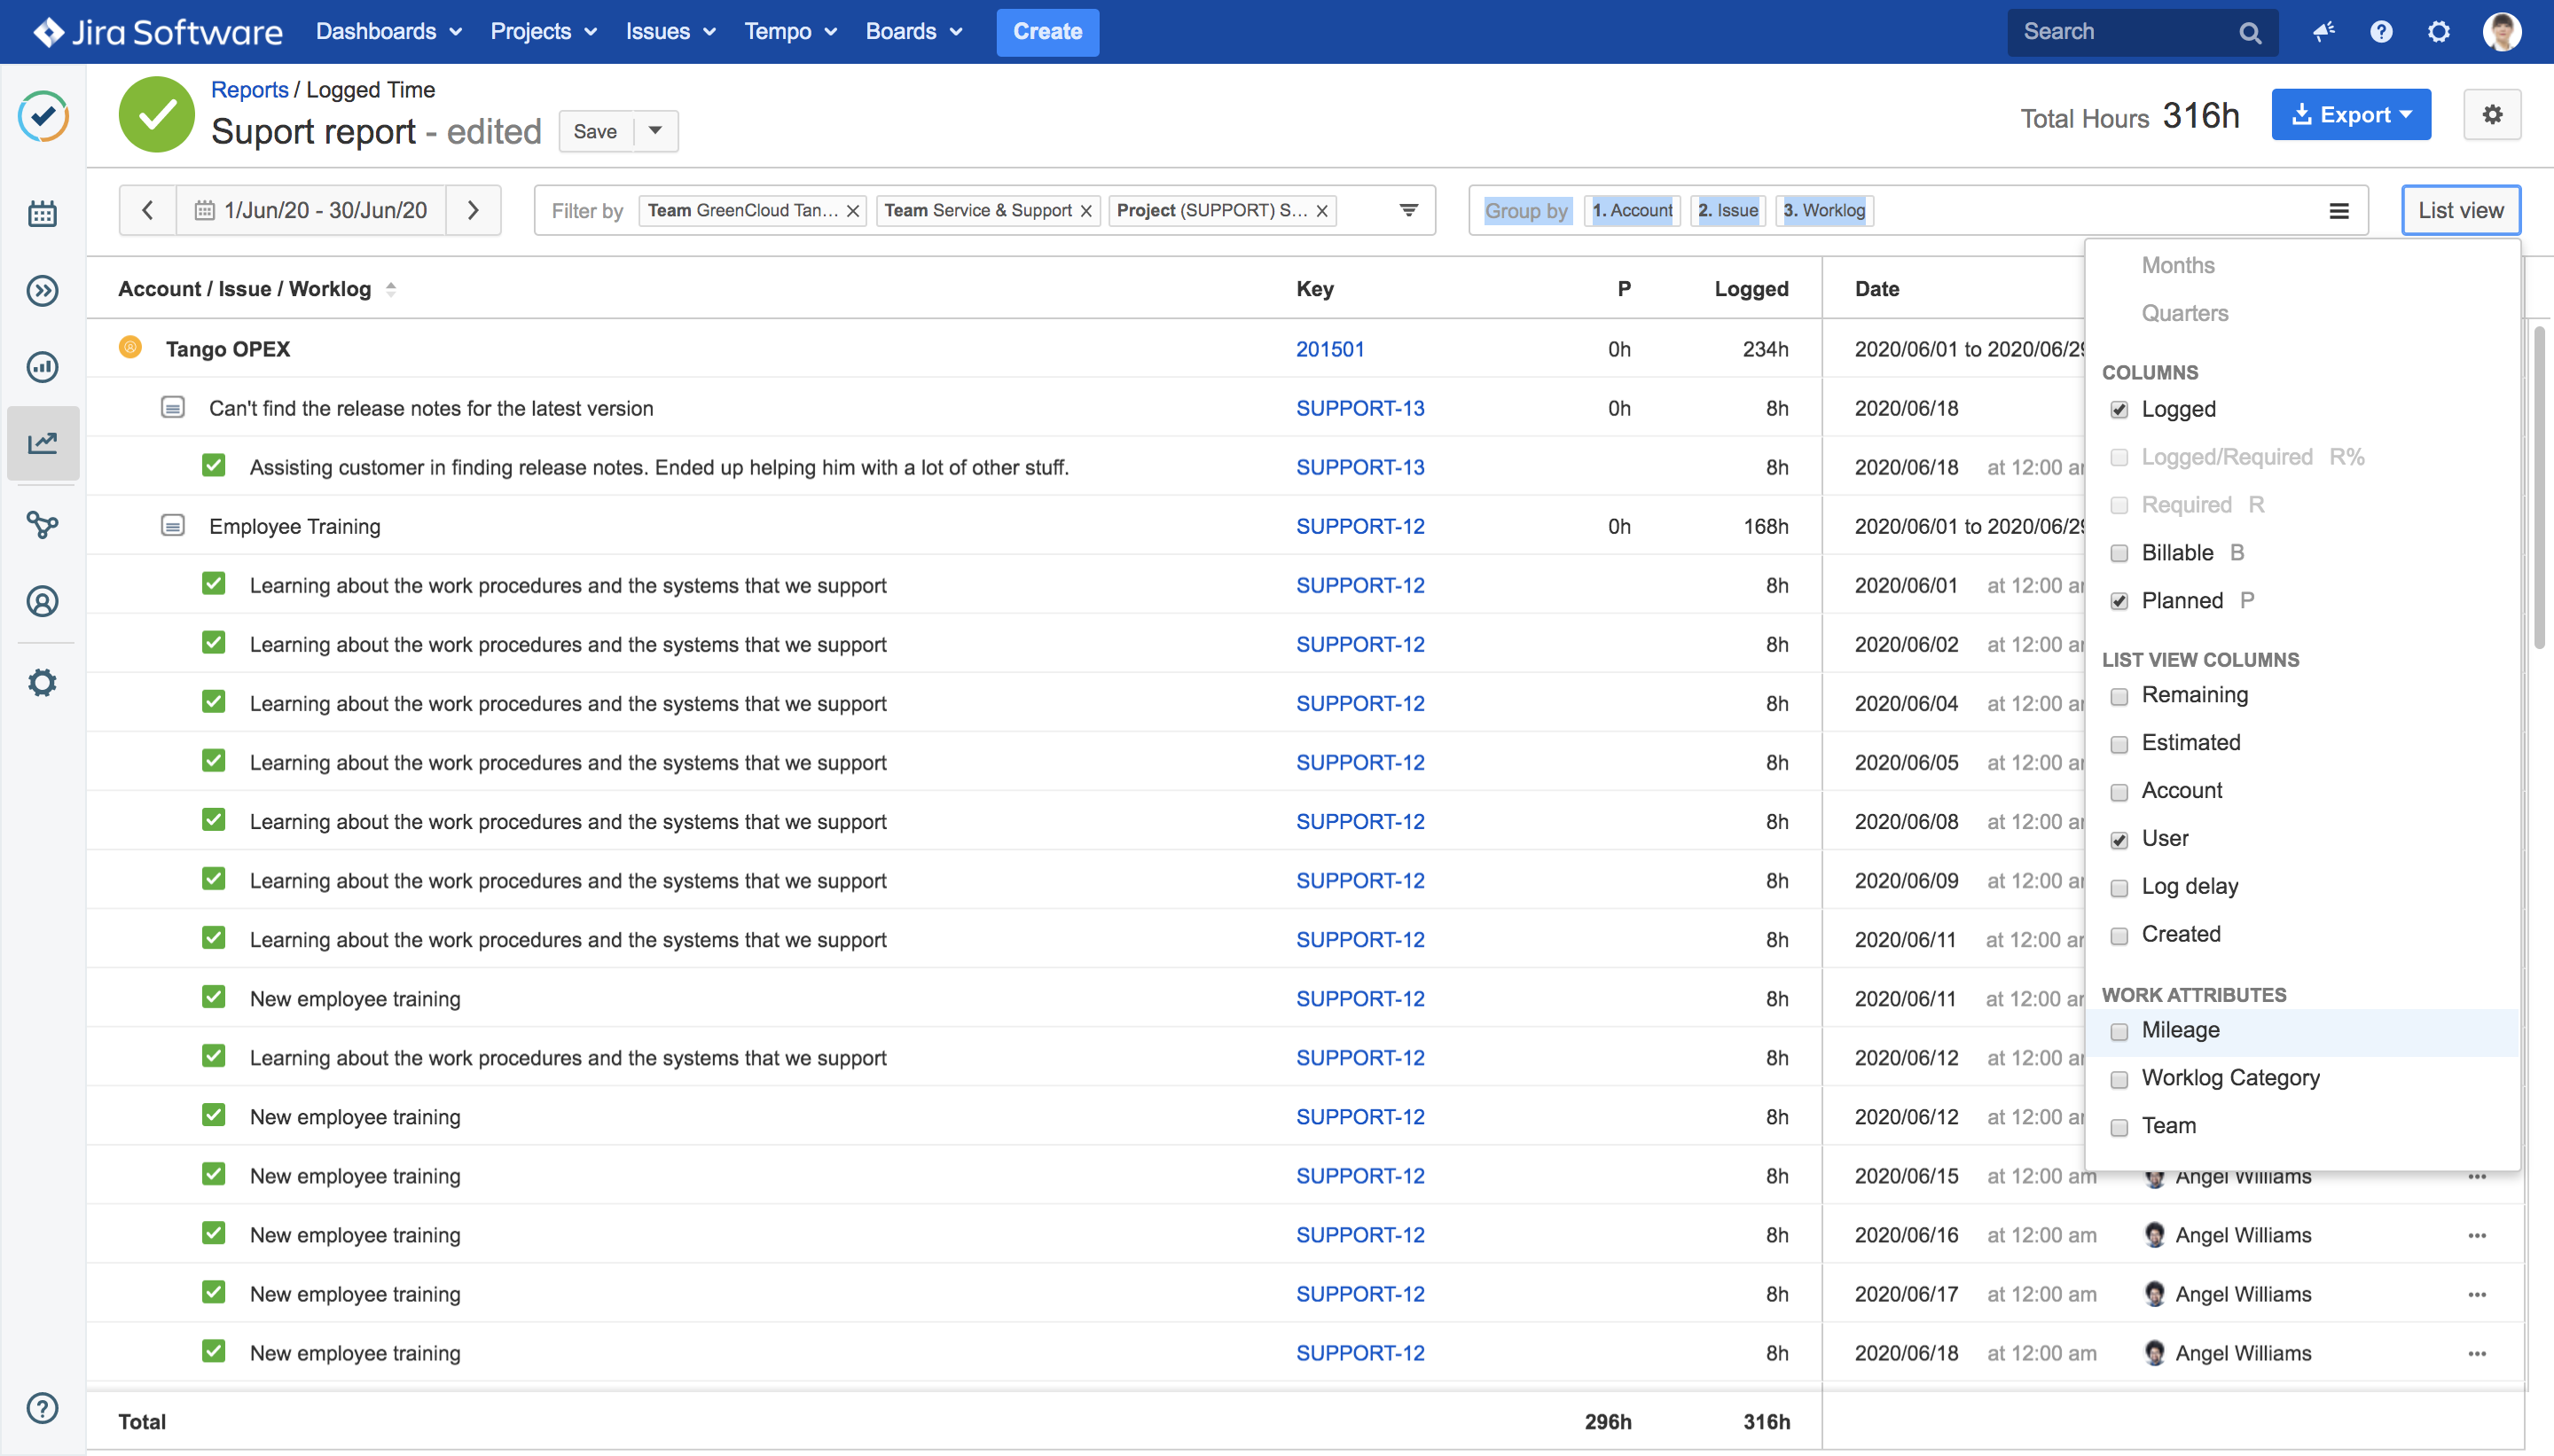Open the Jira help question mark icon
This screenshot has height=1456, width=2554.
(x=2381, y=32)
